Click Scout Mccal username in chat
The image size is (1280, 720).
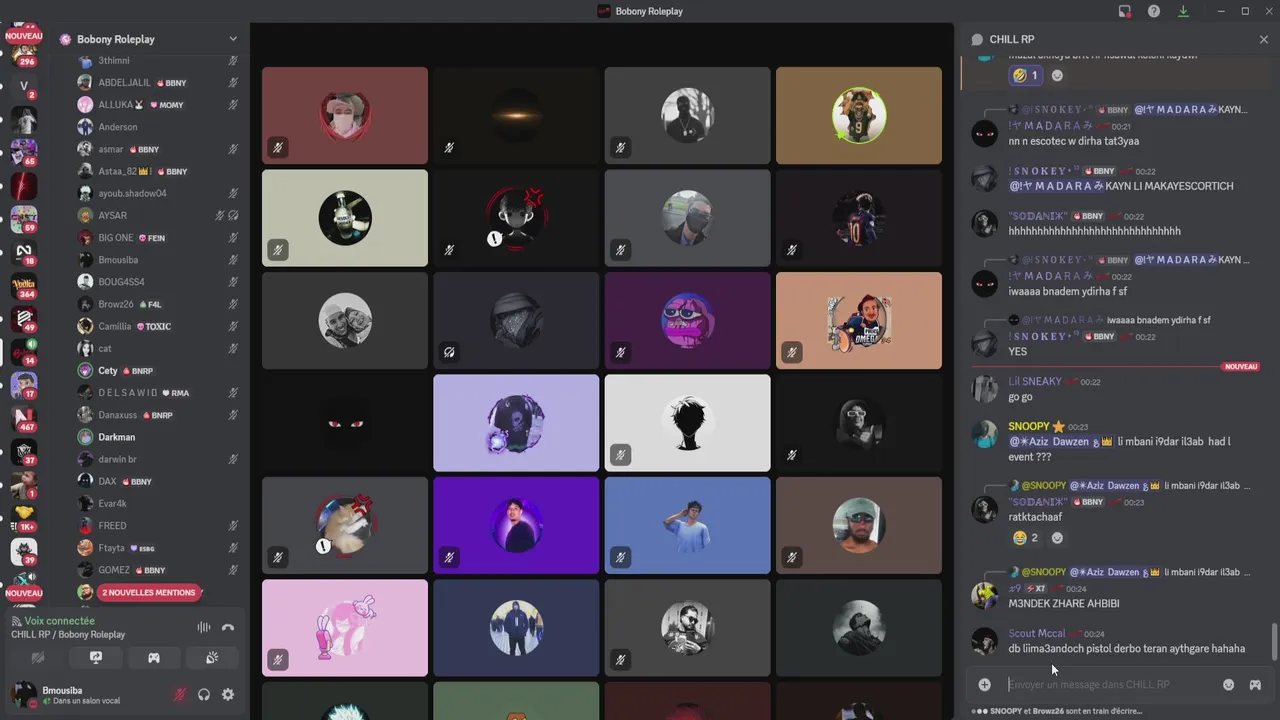click(x=1036, y=634)
